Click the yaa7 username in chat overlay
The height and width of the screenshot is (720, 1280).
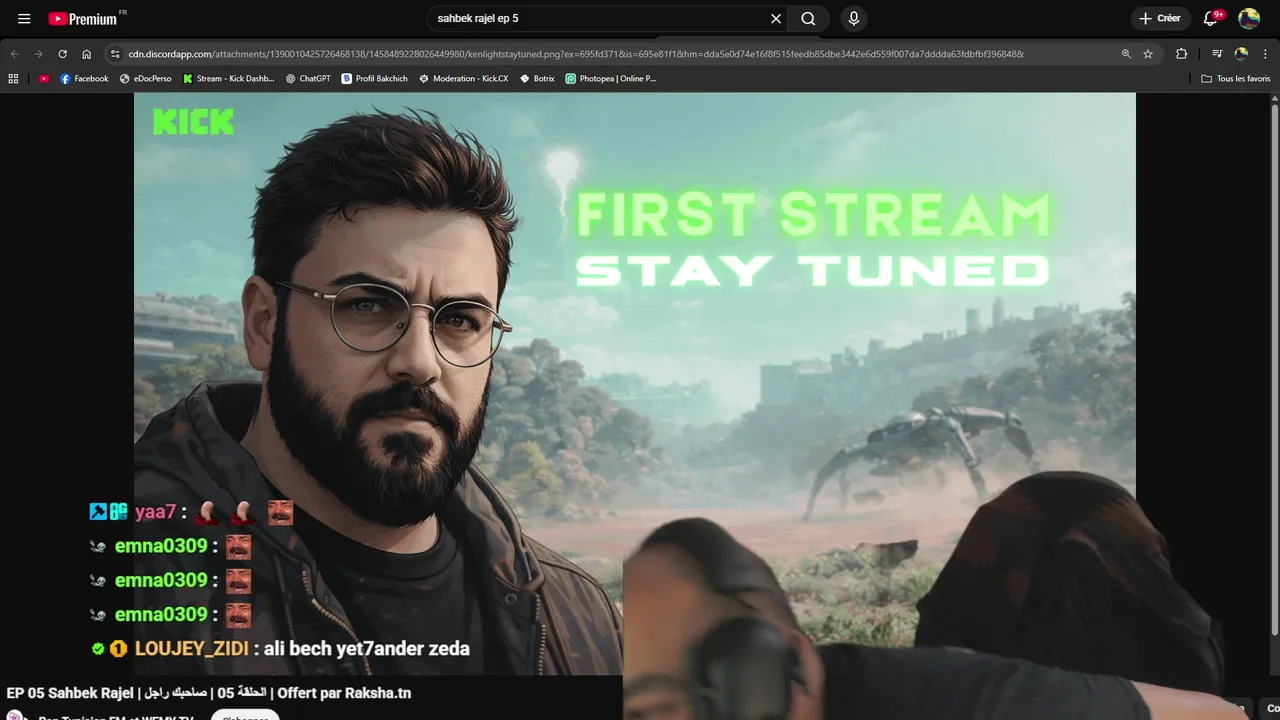pyautogui.click(x=155, y=512)
